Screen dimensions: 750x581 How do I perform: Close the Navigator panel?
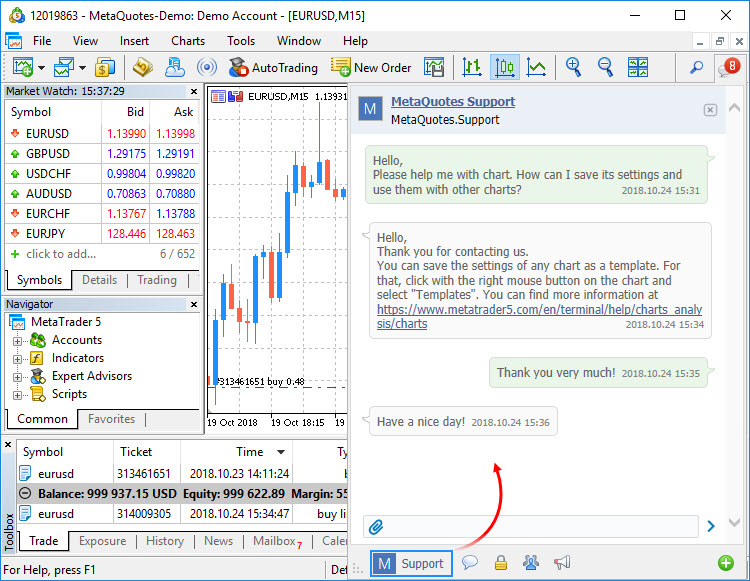(x=194, y=304)
